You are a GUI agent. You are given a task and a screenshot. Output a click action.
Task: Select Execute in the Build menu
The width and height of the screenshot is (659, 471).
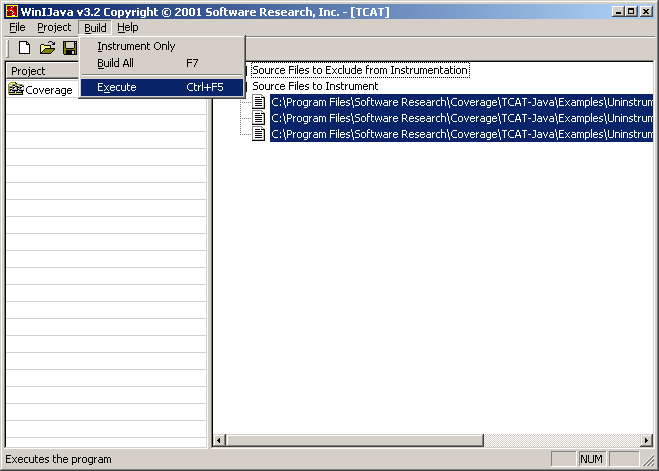tap(162, 87)
